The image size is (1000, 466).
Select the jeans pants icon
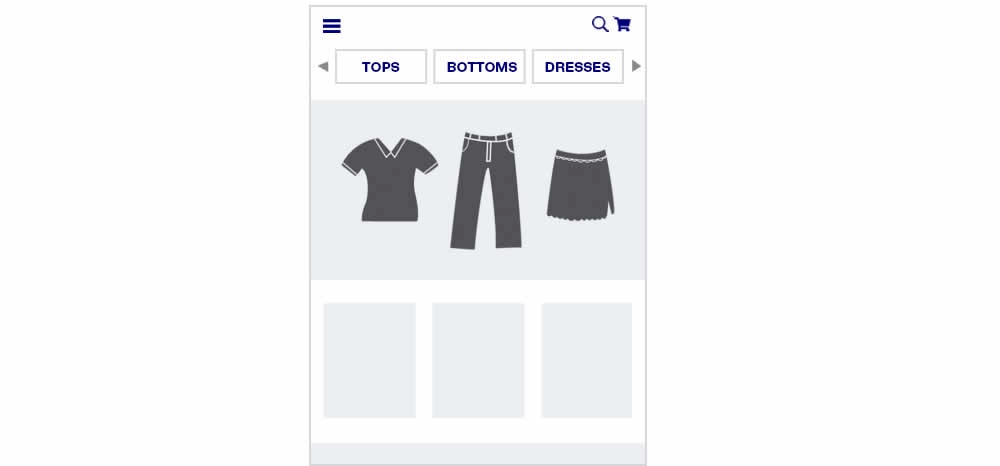(x=487, y=190)
